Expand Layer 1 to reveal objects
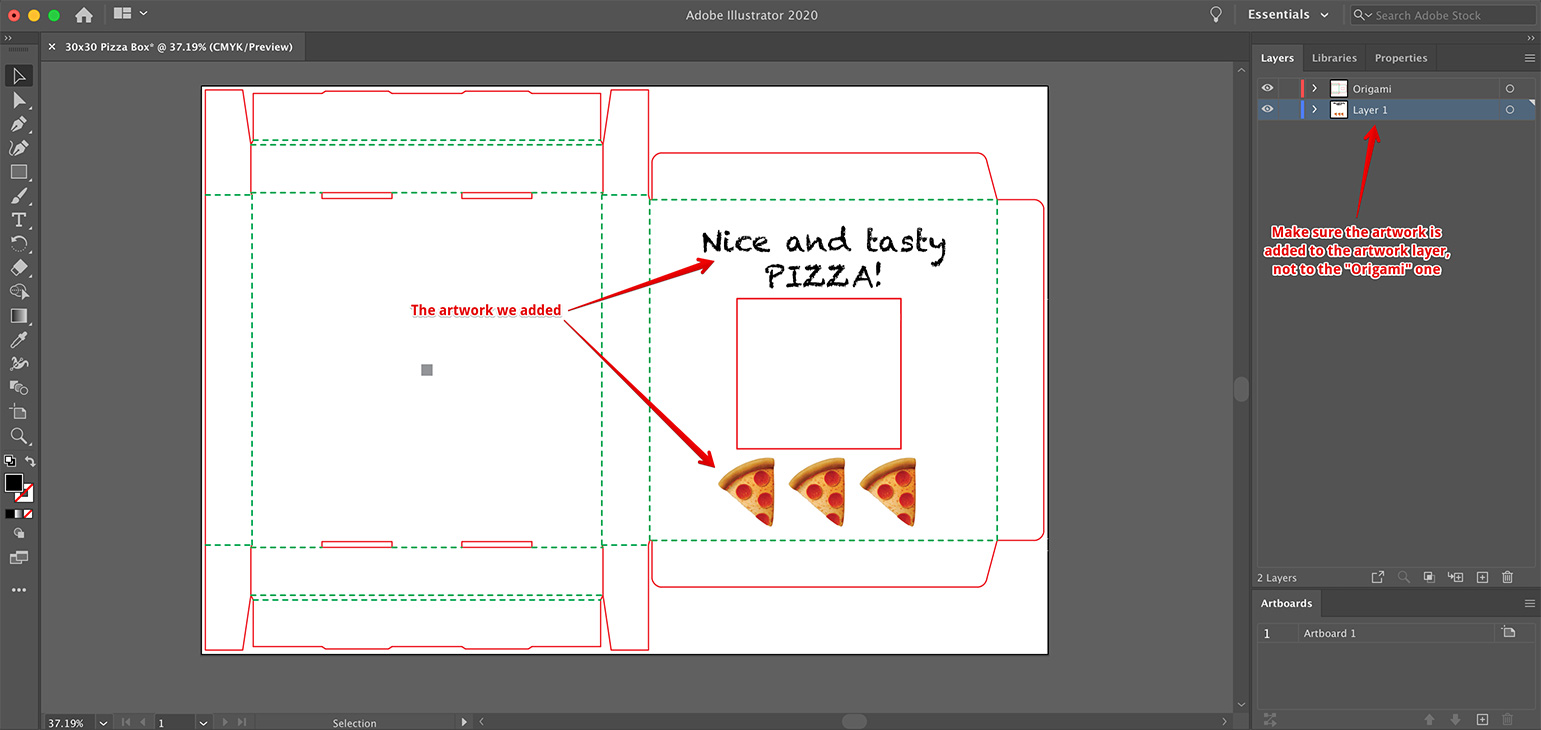 click(1313, 109)
